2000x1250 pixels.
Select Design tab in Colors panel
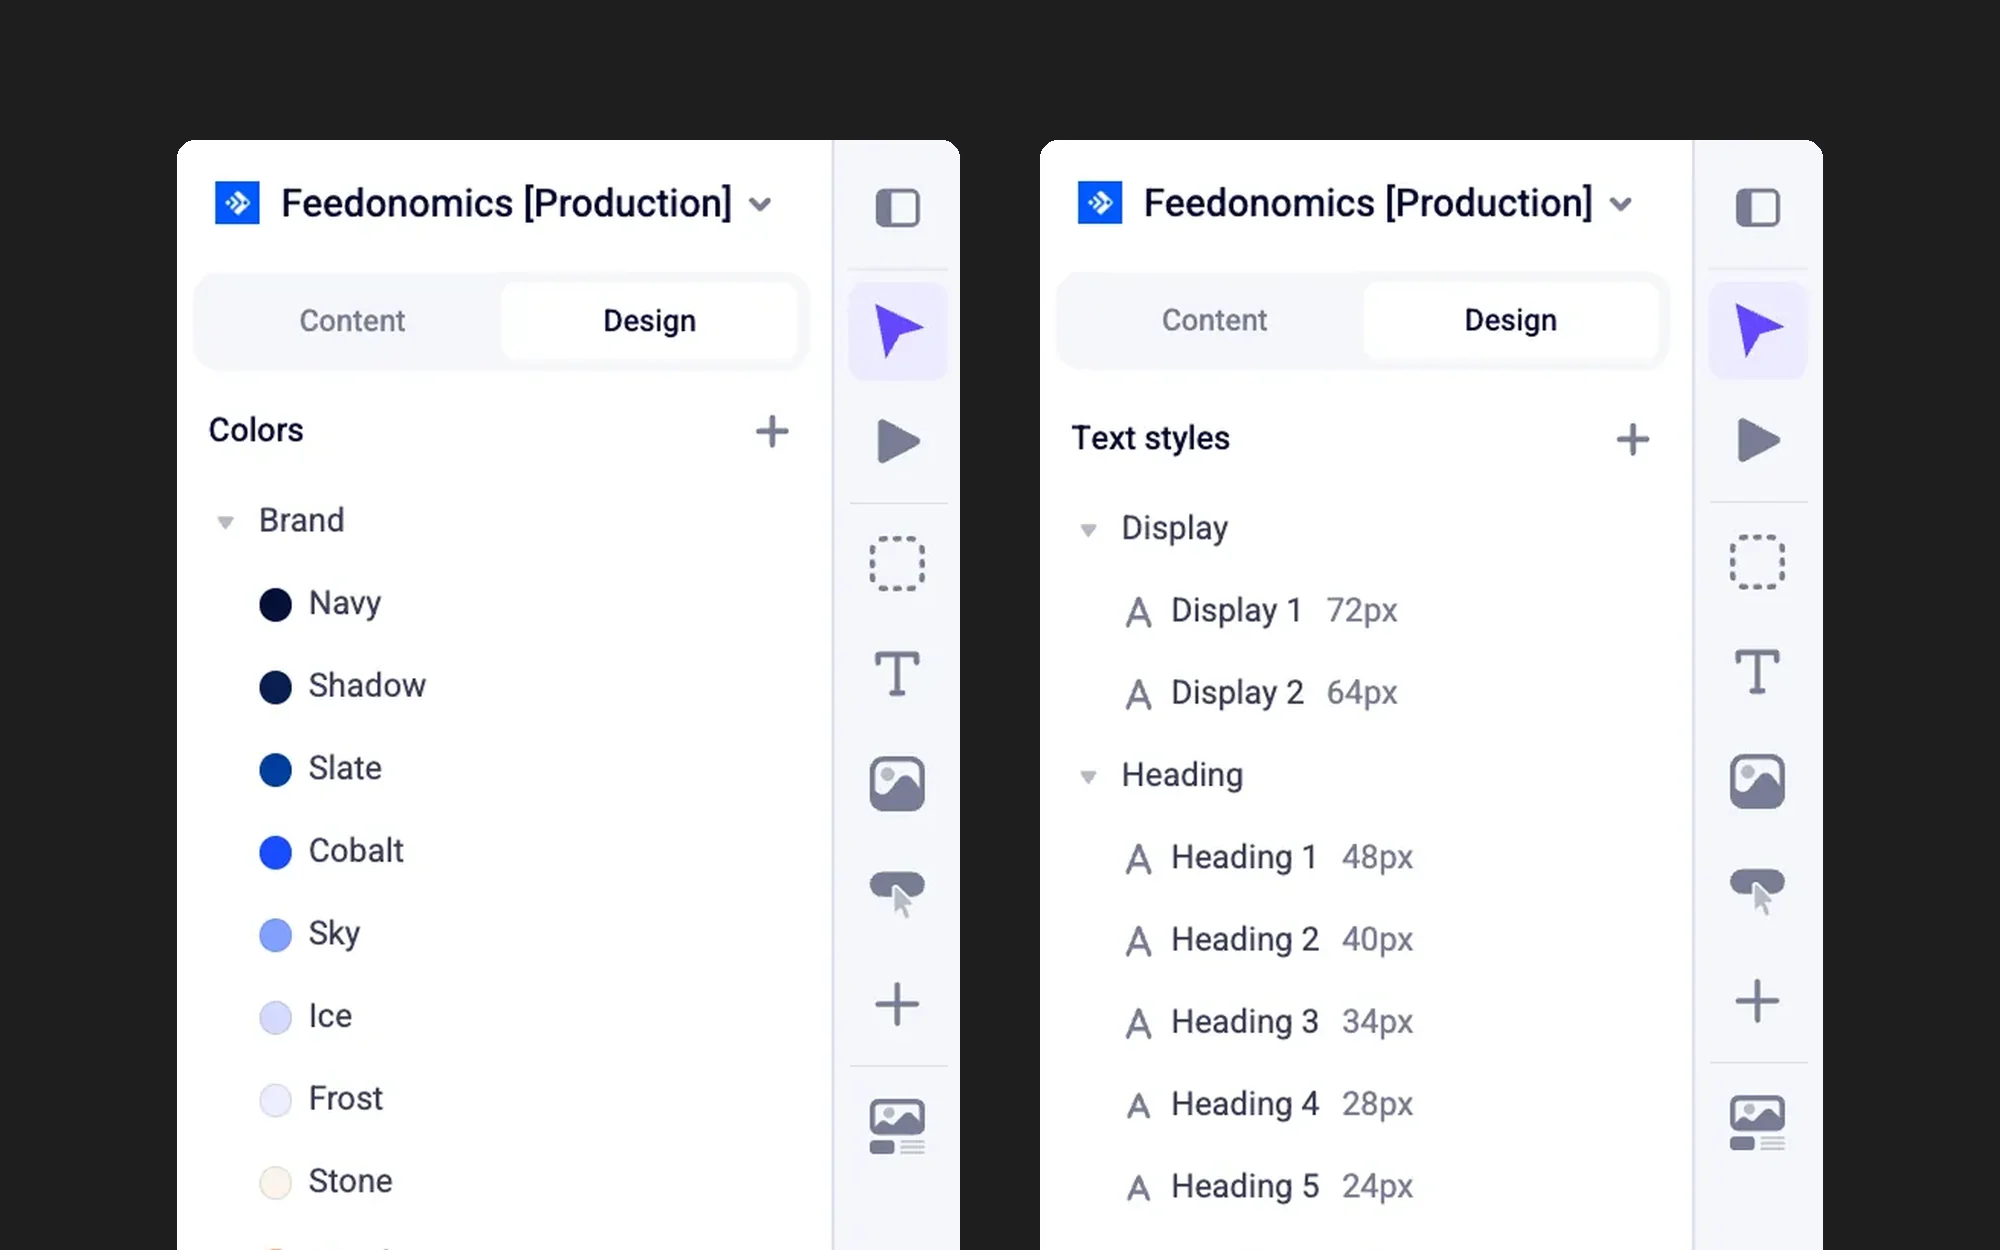(649, 321)
